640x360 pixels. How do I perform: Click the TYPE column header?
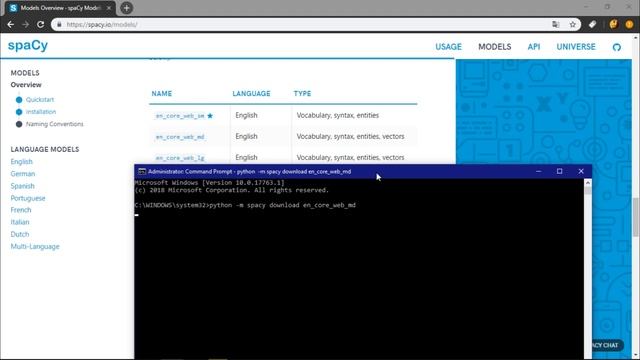[x=302, y=93]
